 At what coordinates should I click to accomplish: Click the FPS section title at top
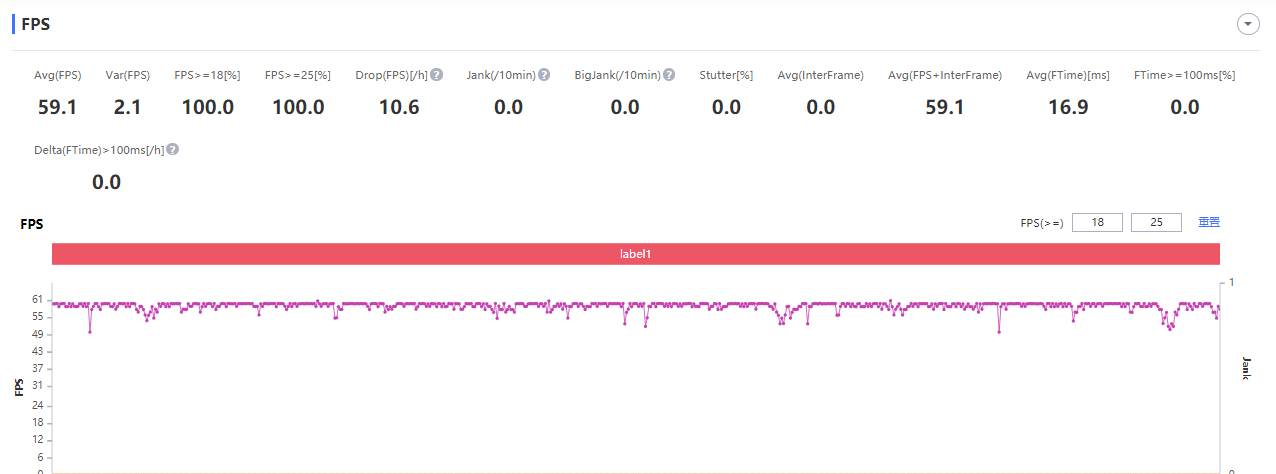[x=36, y=24]
